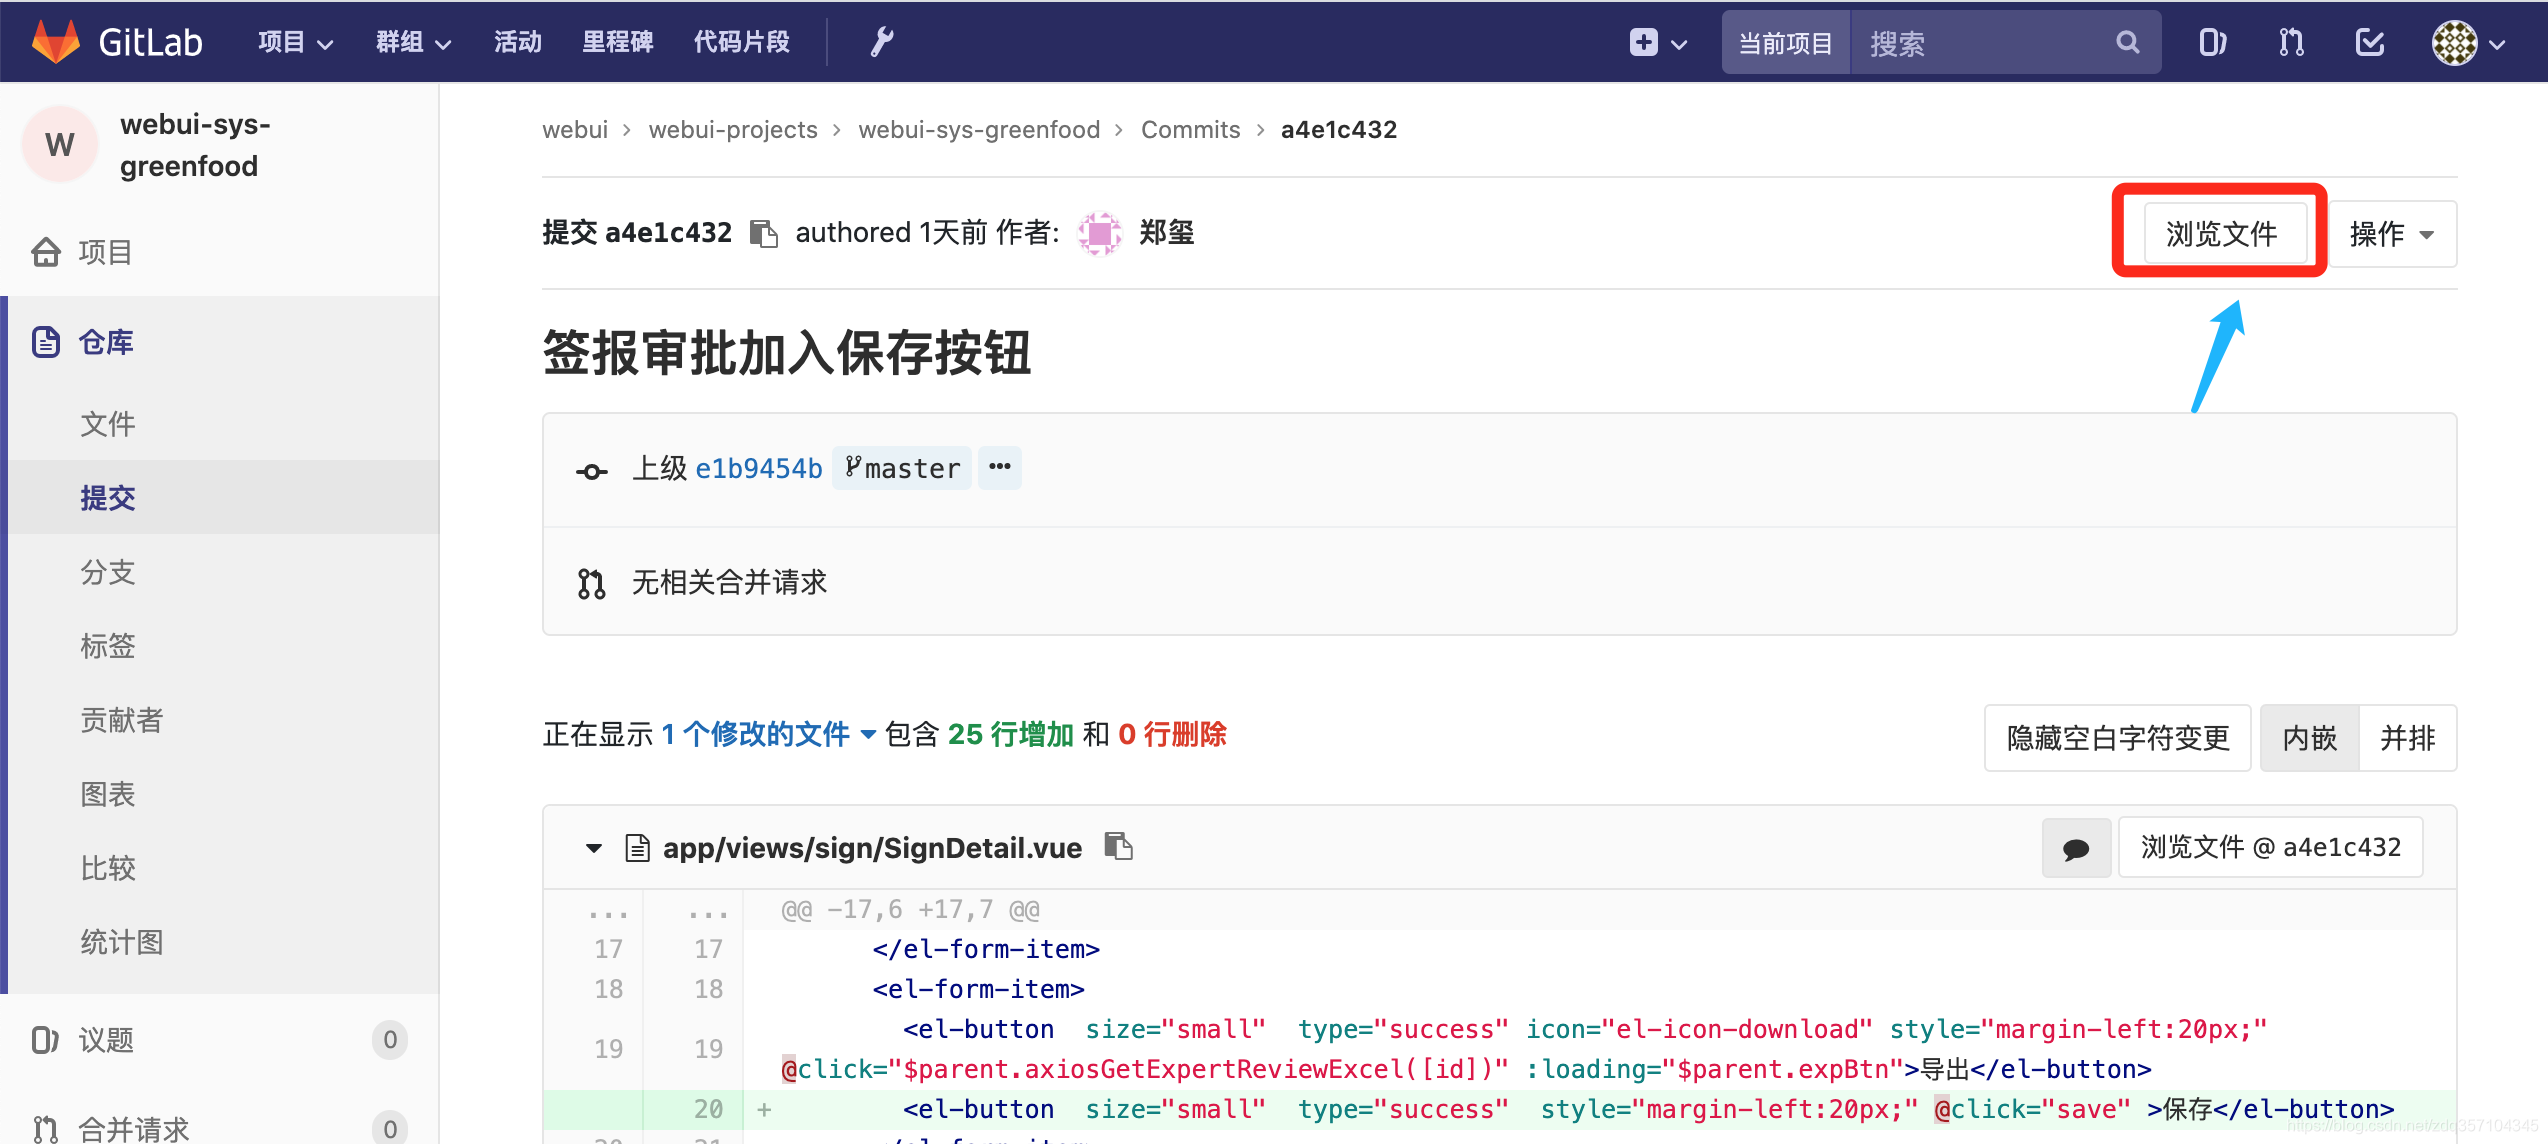The height and width of the screenshot is (1144, 2548).
Task: Expand the ellipsis next to master branch
Action: click(x=999, y=467)
